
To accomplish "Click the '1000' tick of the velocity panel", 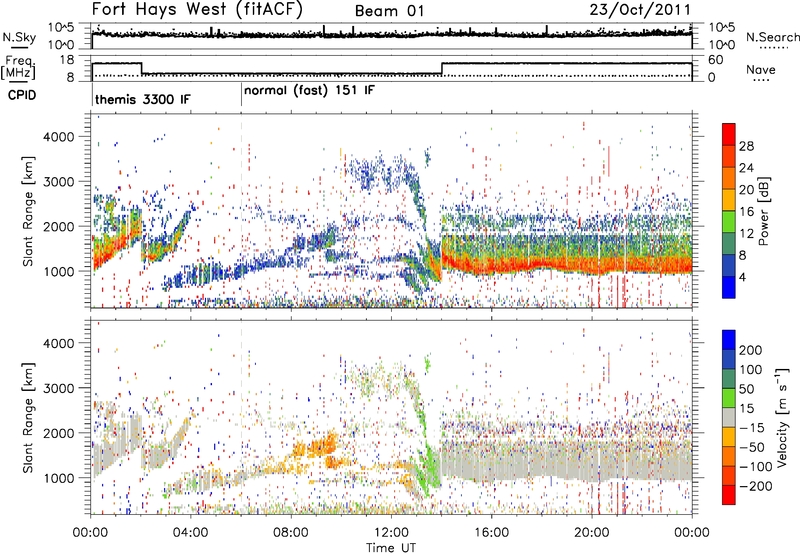I will click(x=58, y=478).
